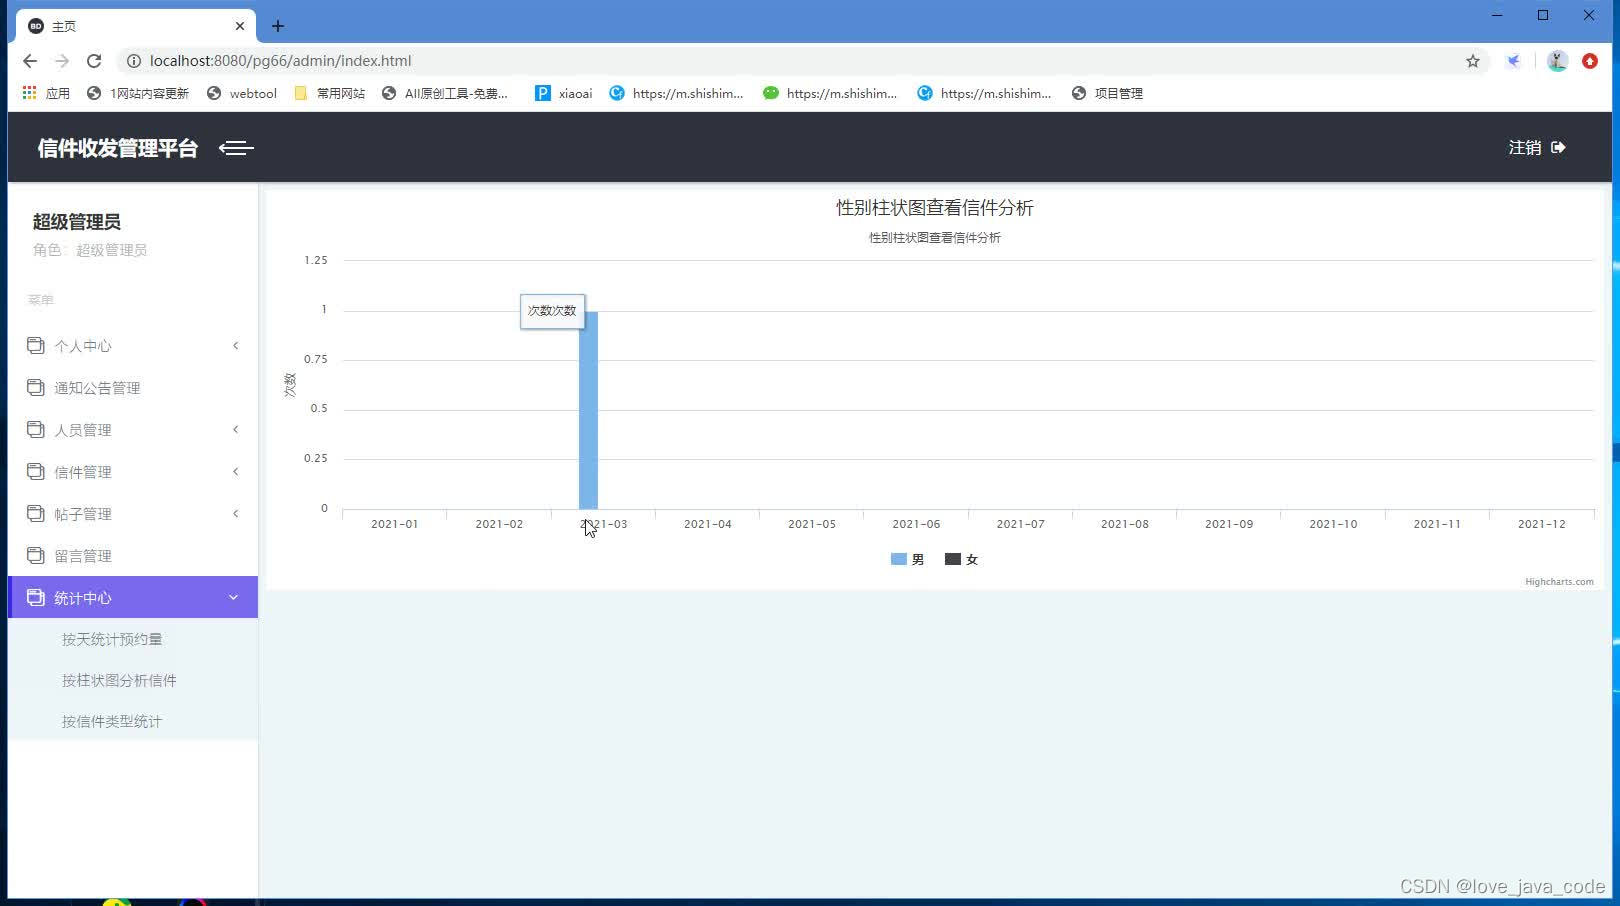Screen dimensions: 1620x906
Task: Click the forward navigation arrow
Action: pos(62,61)
